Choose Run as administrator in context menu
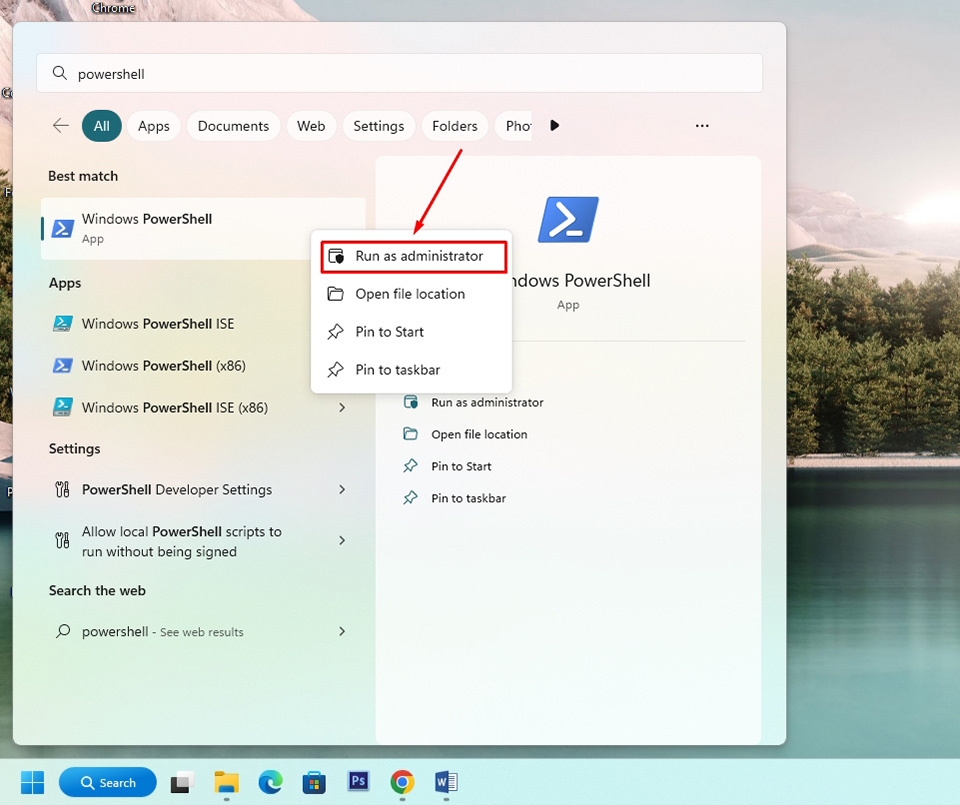Screen dimensions: 960x805 pos(414,256)
